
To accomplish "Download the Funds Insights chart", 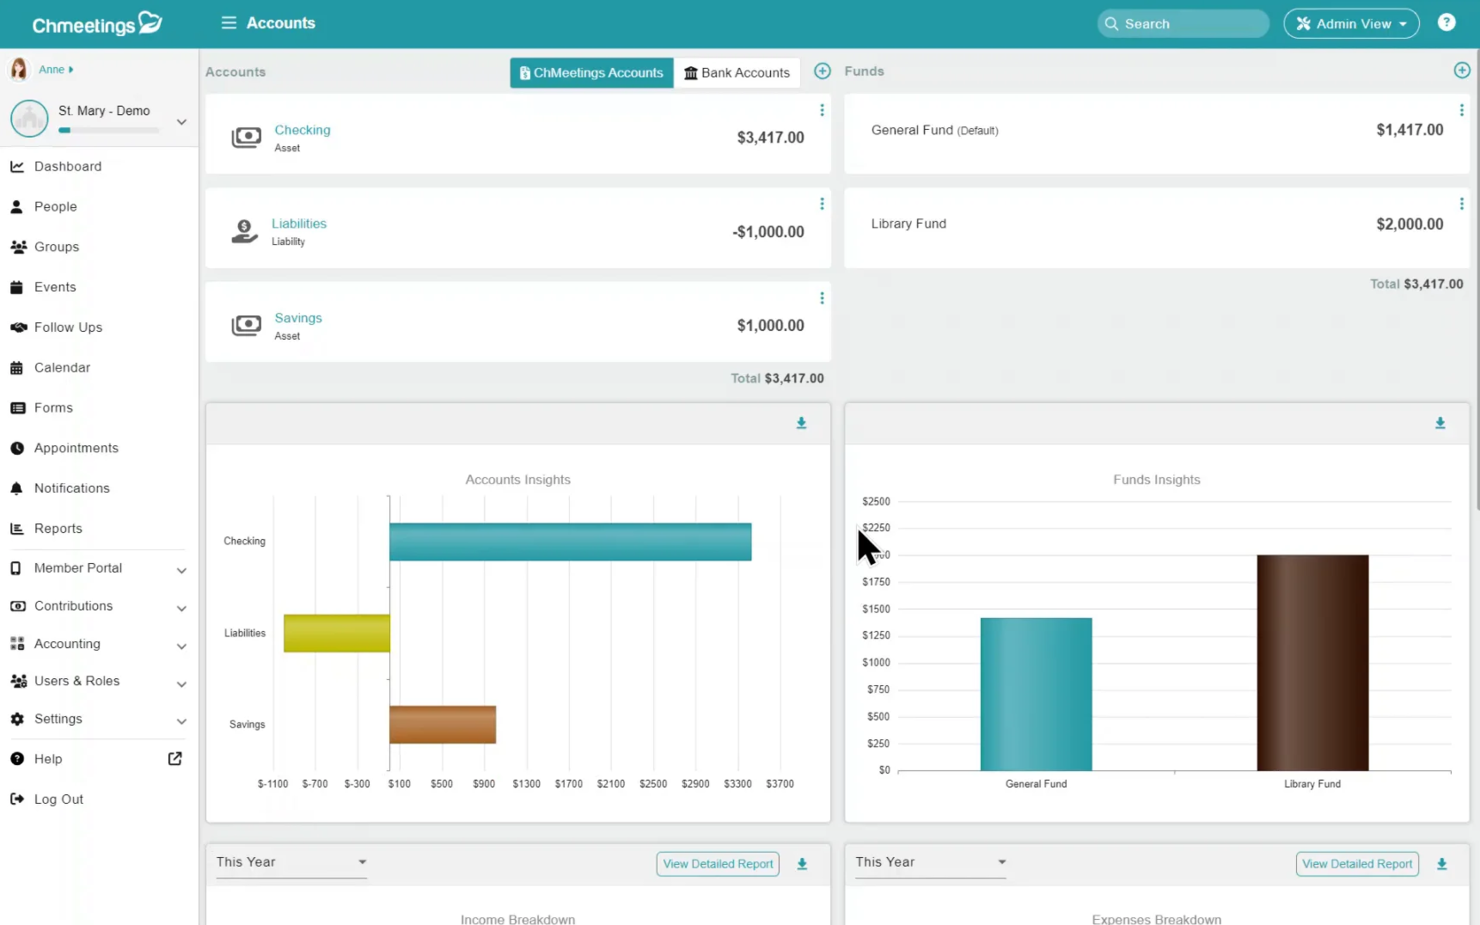I will point(1440,423).
